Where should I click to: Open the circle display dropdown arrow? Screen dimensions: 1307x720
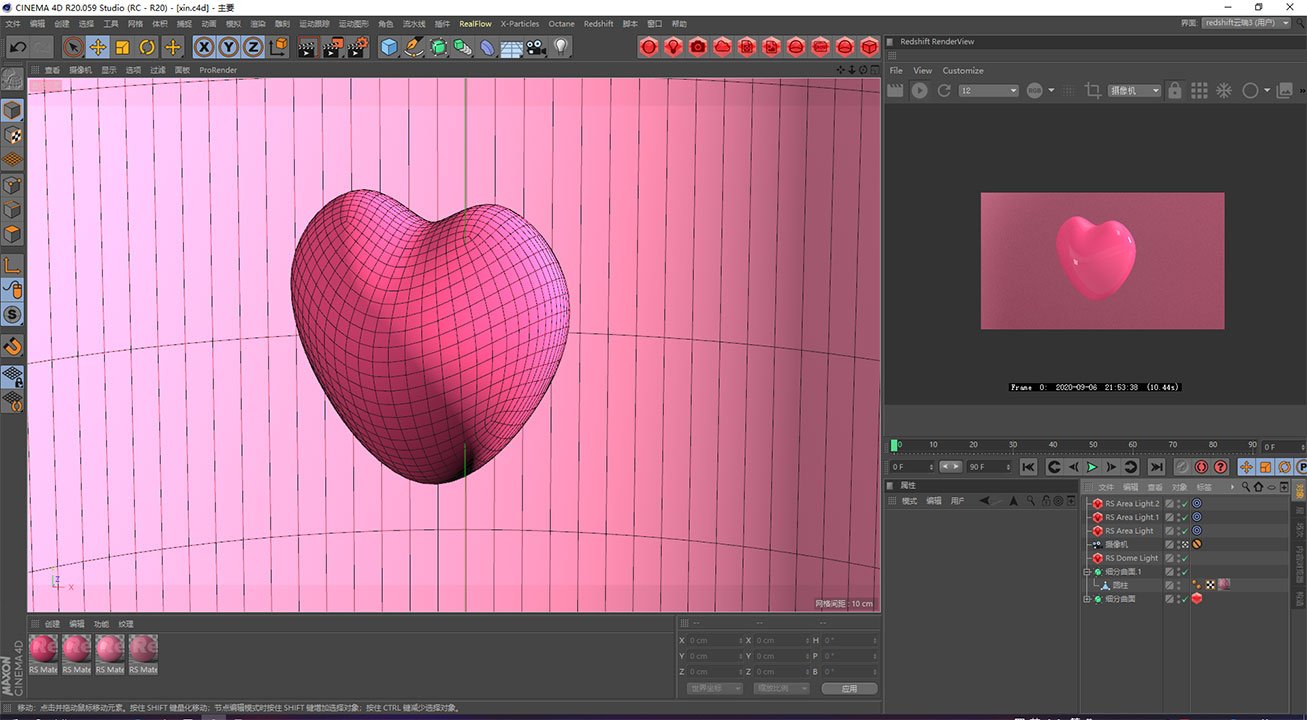coord(1267,90)
